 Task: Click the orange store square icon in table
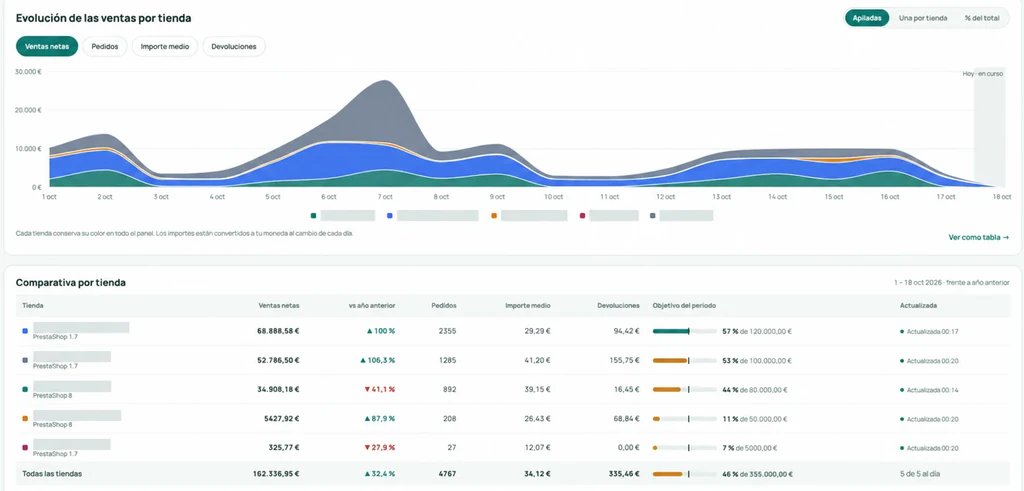pyautogui.click(x=25, y=419)
